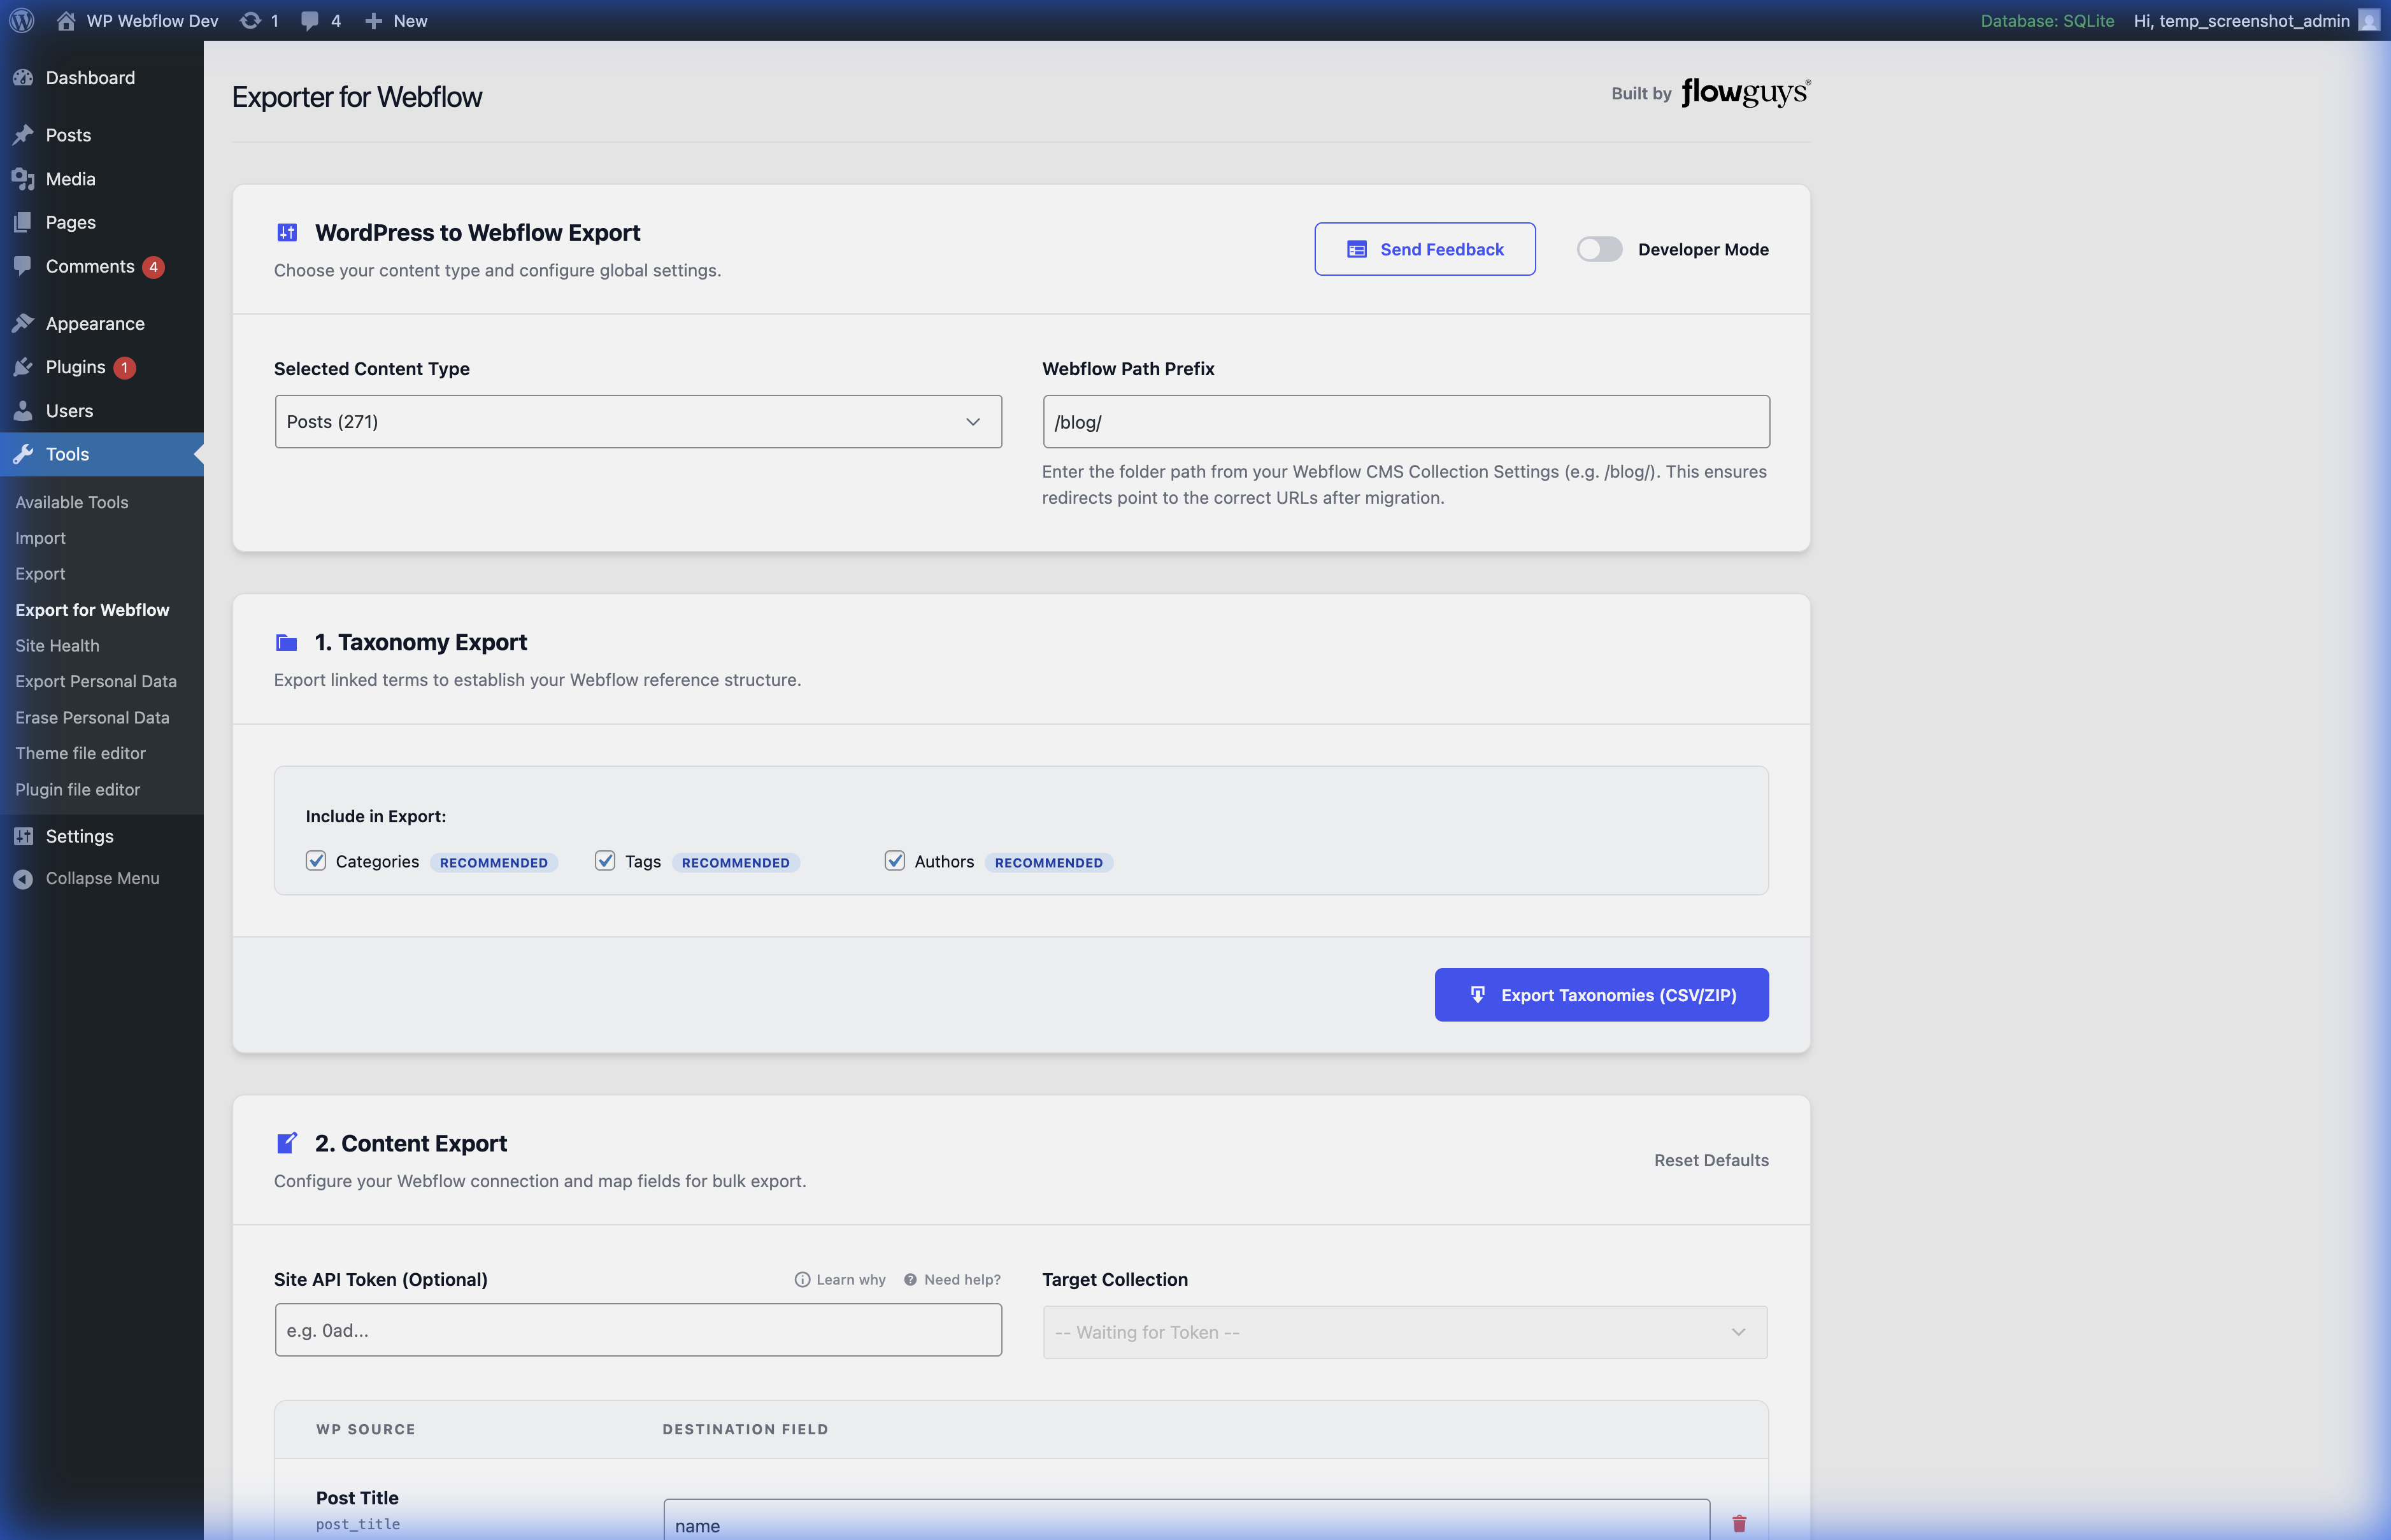Open Tools via the wrench icon
Screen dimensions: 2391x1540
pos(24,454)
